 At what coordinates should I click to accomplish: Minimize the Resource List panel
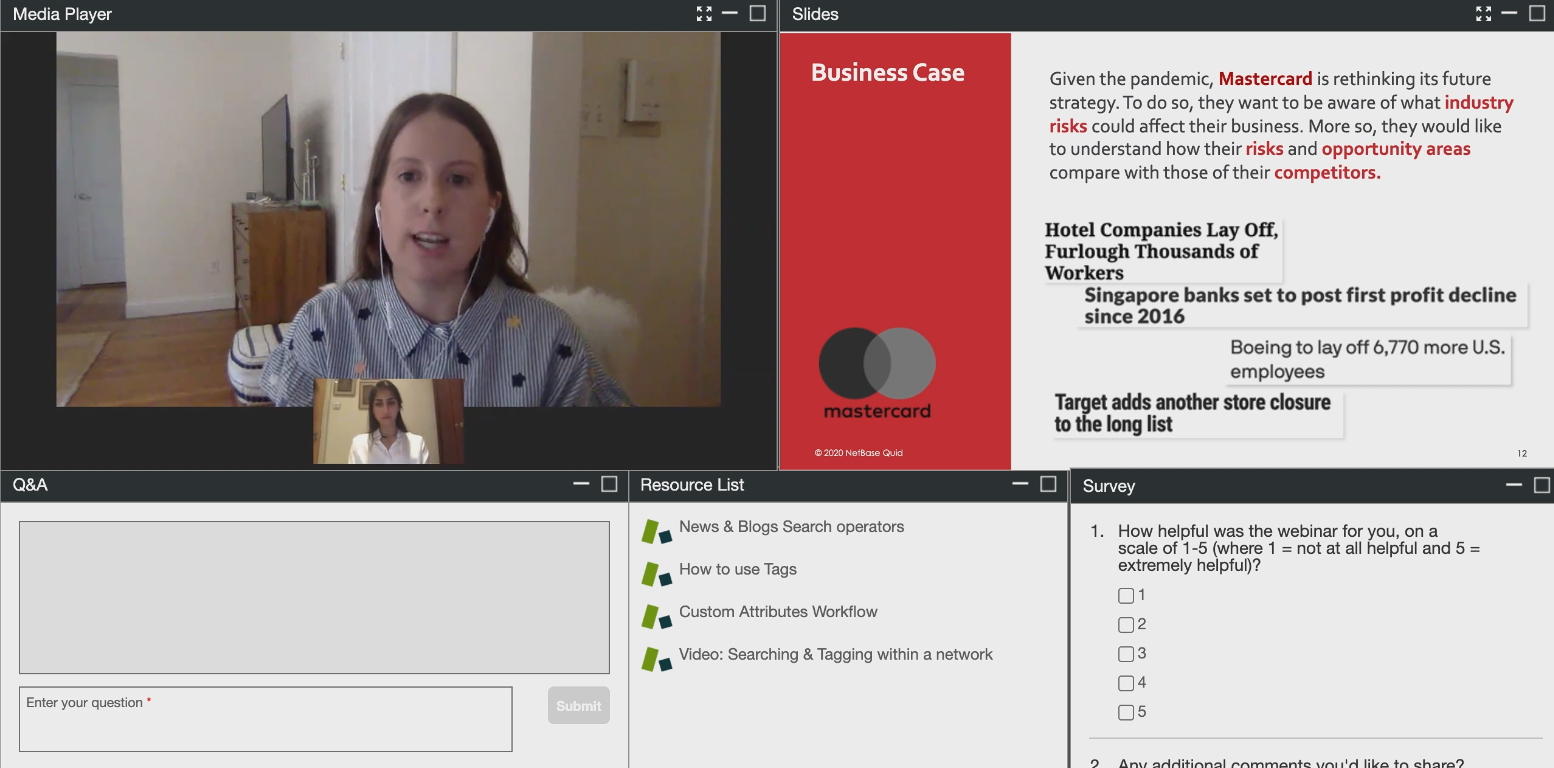pyautogui.click(x=1020, y=484)
